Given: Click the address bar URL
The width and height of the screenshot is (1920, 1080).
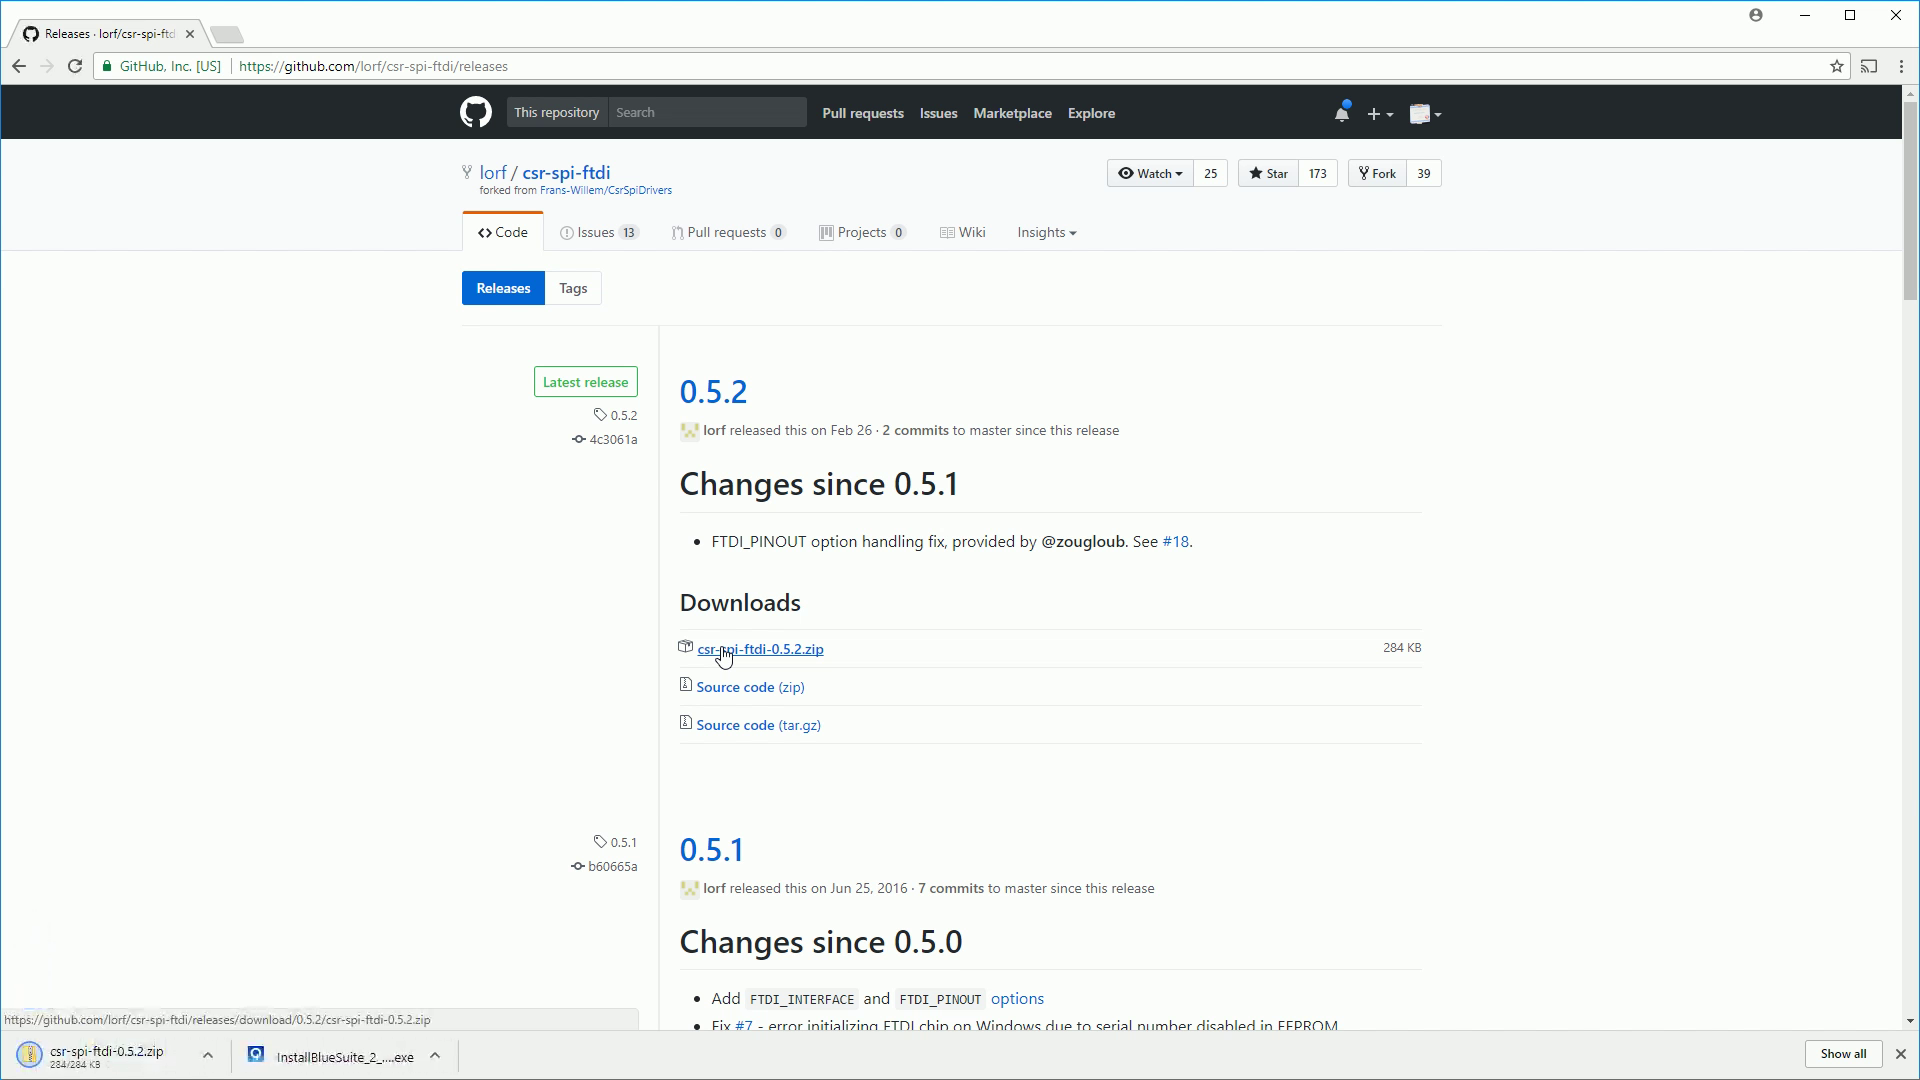Looking at the screenshot, I should click(x=374, y=66).
